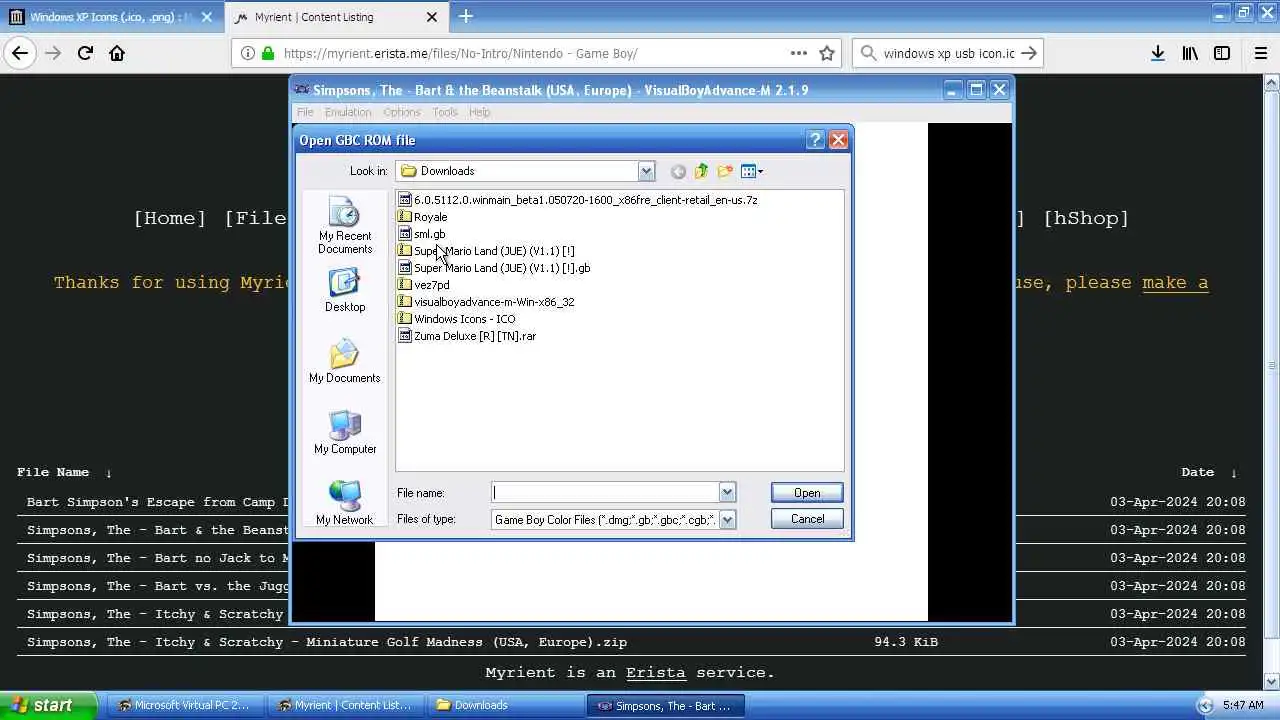Viewport: 1280px width, 720px height.
Task: Select the Royale folder
Action: click(x=423, y=217)
